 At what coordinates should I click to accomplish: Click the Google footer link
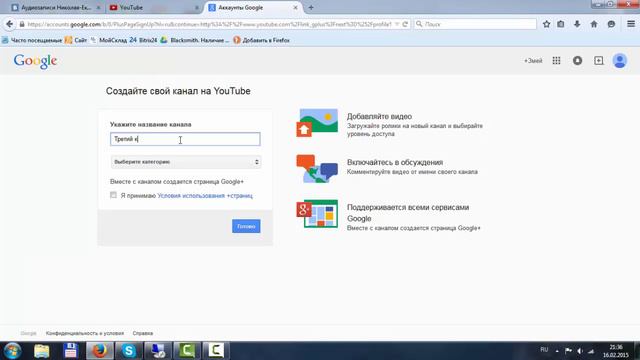coord(28,333)
